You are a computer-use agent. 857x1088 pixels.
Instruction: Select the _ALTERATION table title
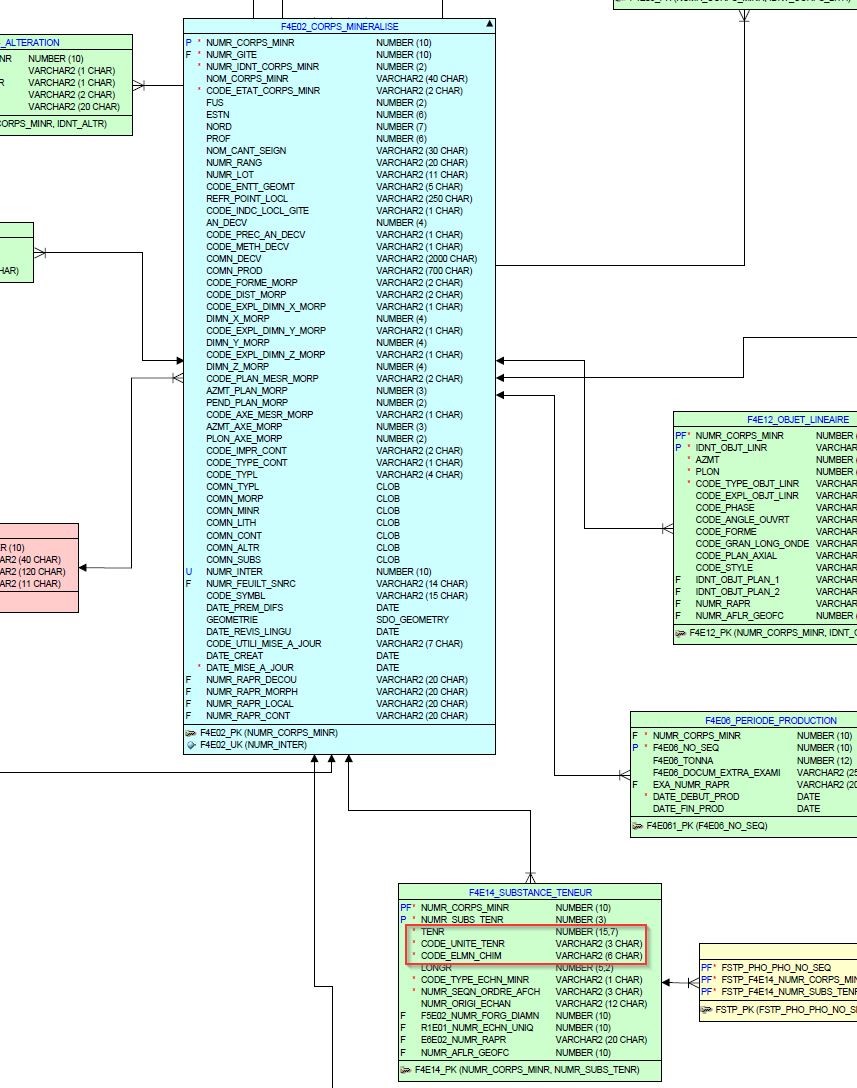pyautogui.click(x=31, y=42)
